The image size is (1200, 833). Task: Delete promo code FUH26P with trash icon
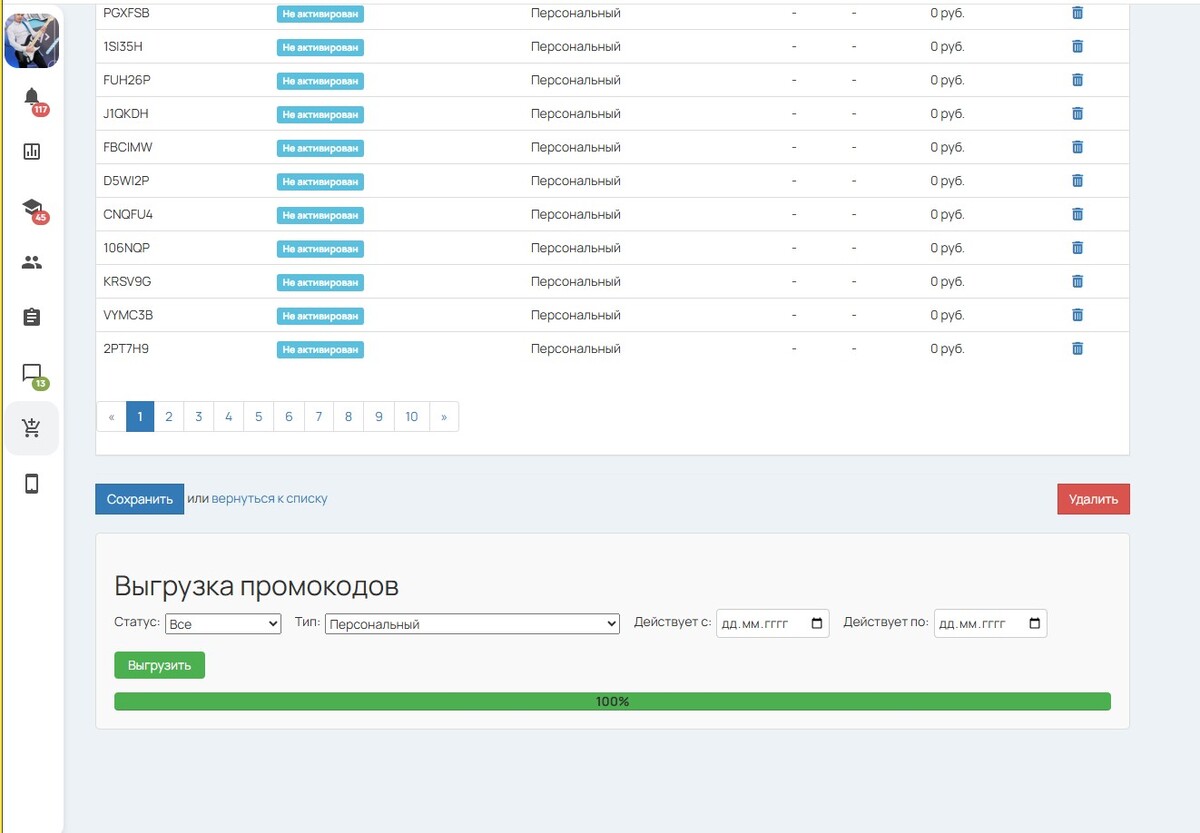1077,80
